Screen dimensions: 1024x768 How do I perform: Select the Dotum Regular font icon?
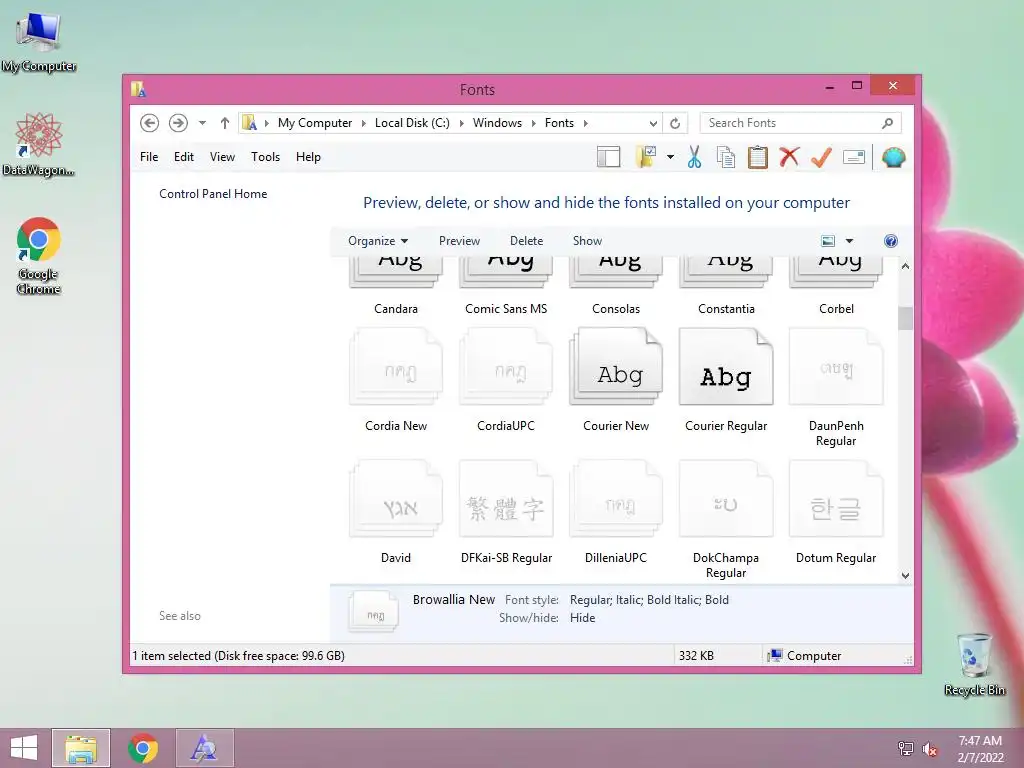pos(836,499)
